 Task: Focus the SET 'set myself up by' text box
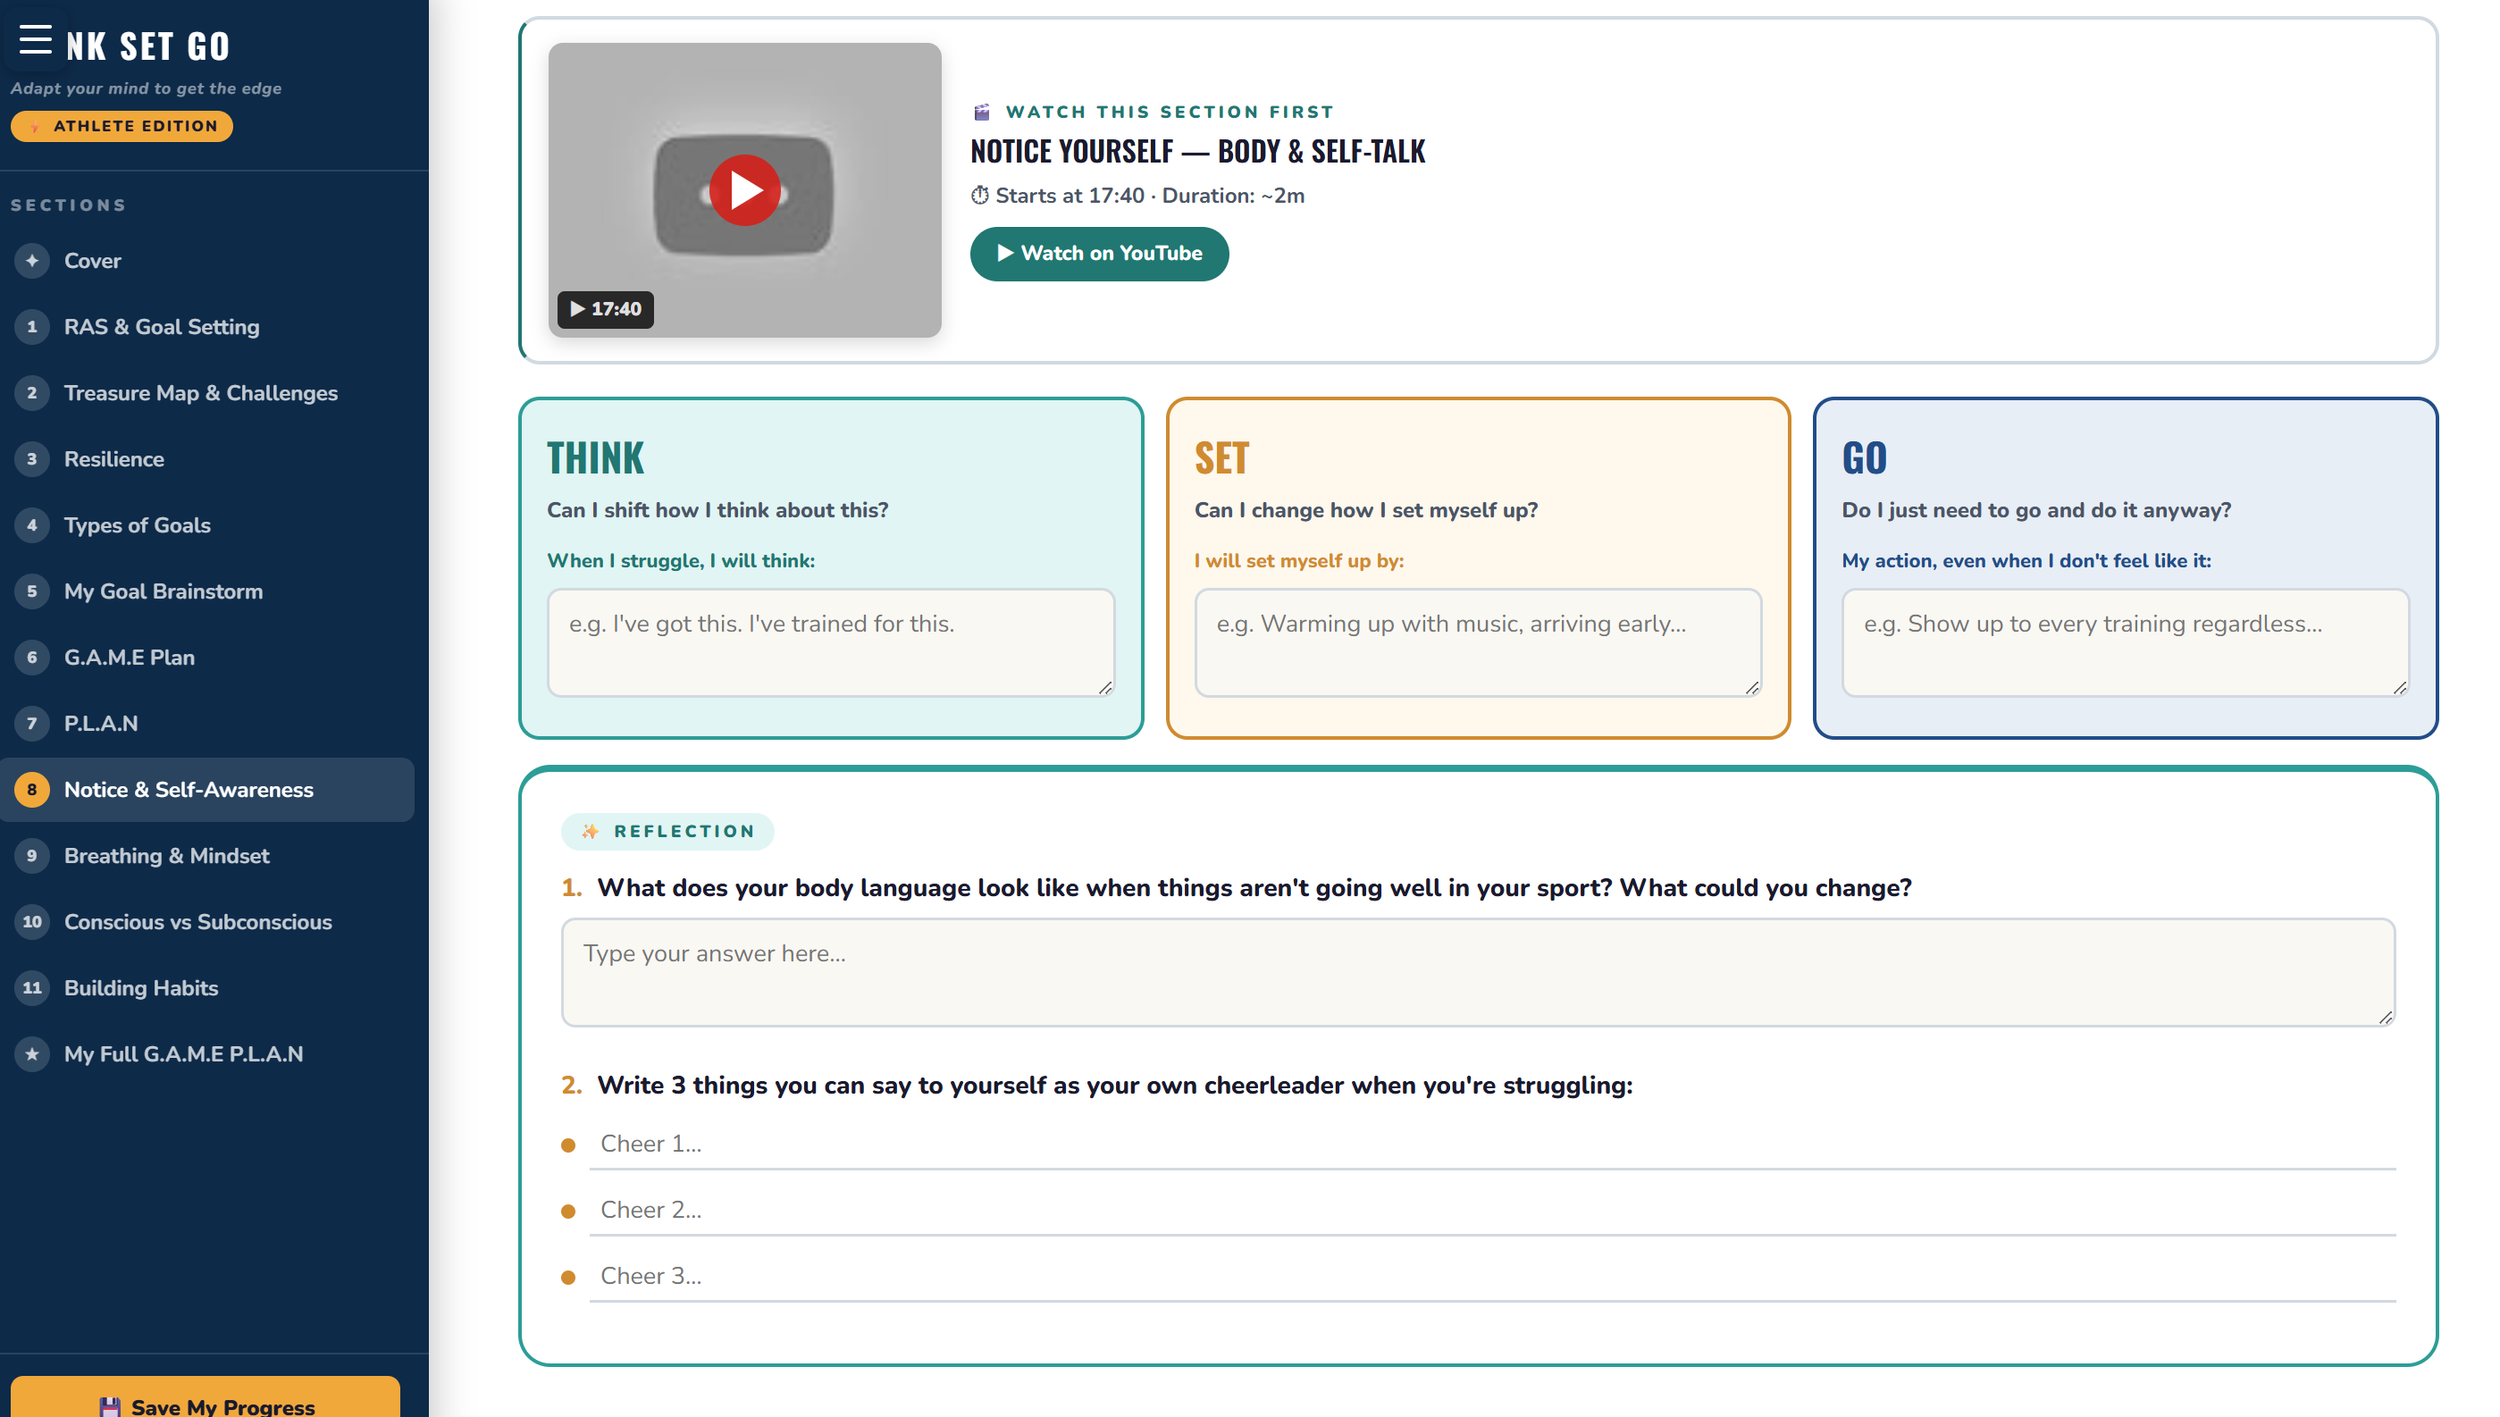coord(1477,642)
